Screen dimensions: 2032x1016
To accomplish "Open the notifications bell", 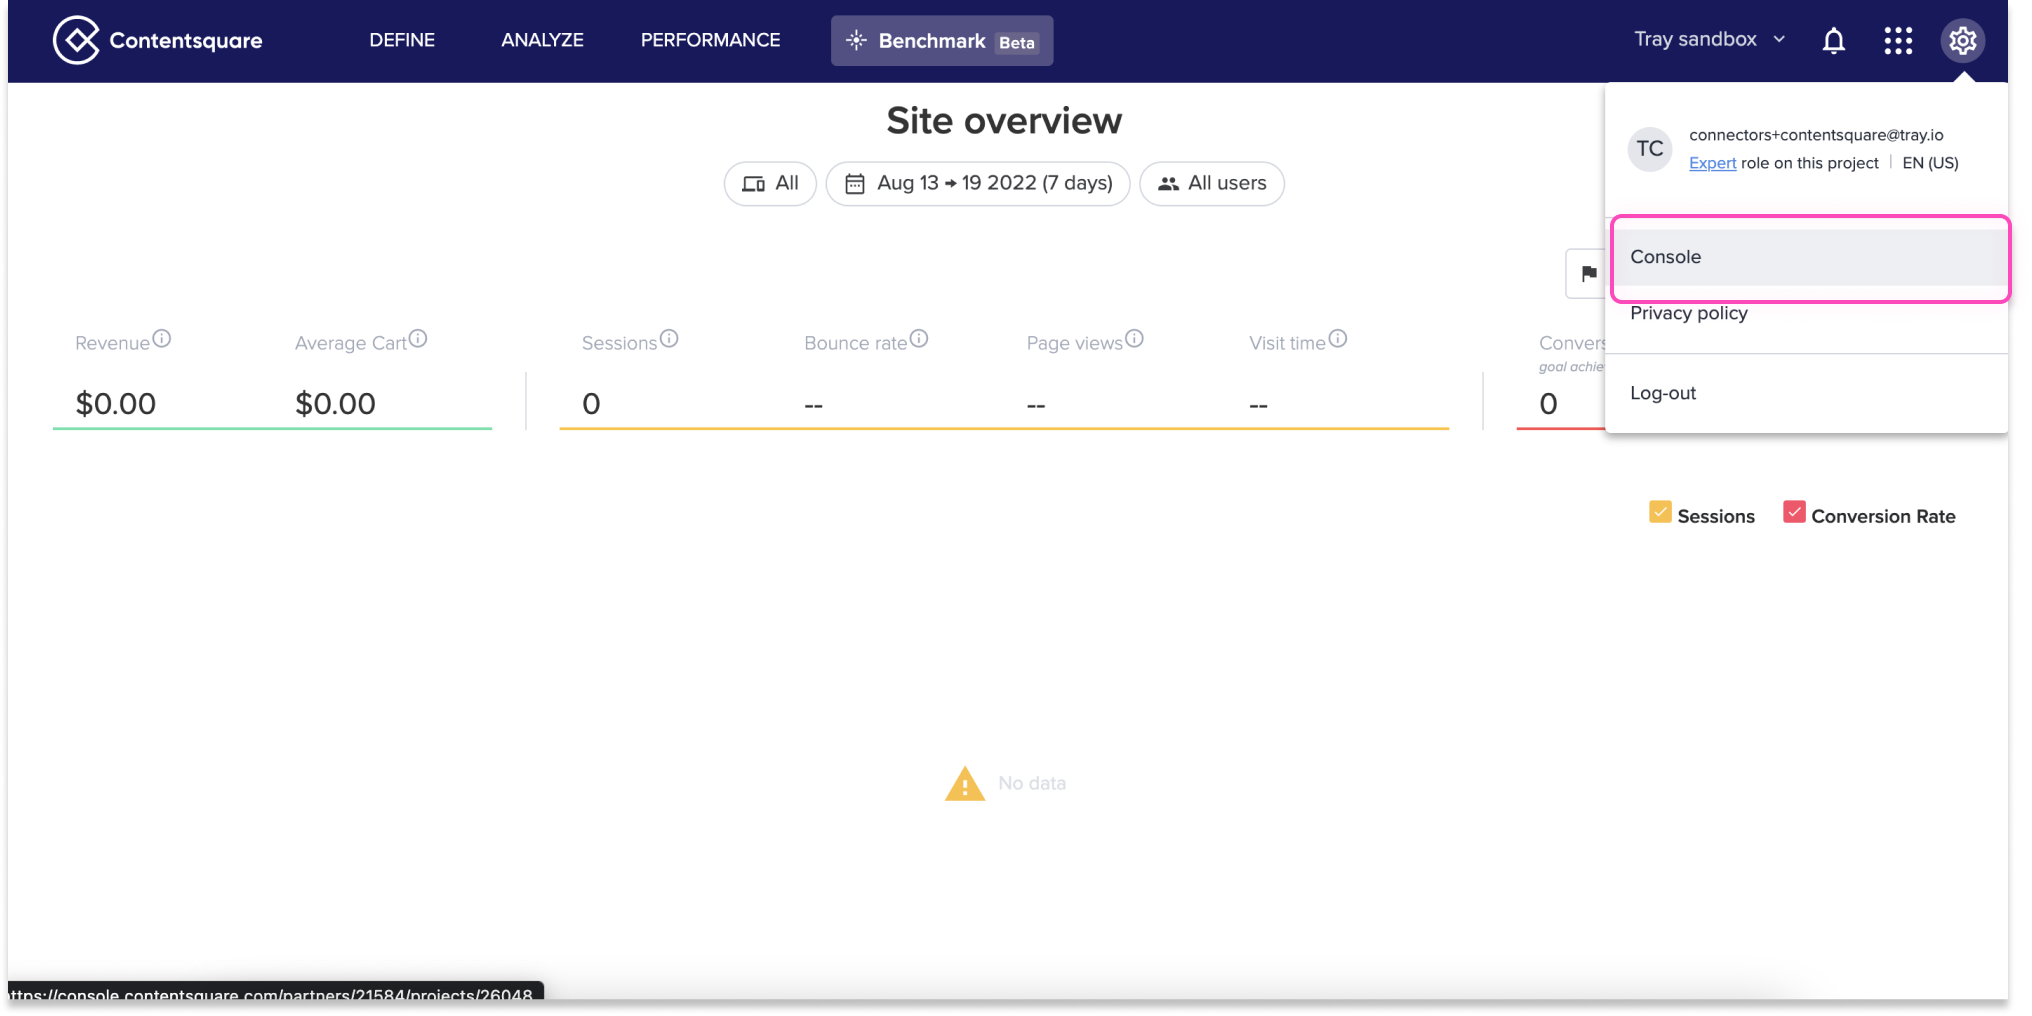I will [x=1833, y=41].
